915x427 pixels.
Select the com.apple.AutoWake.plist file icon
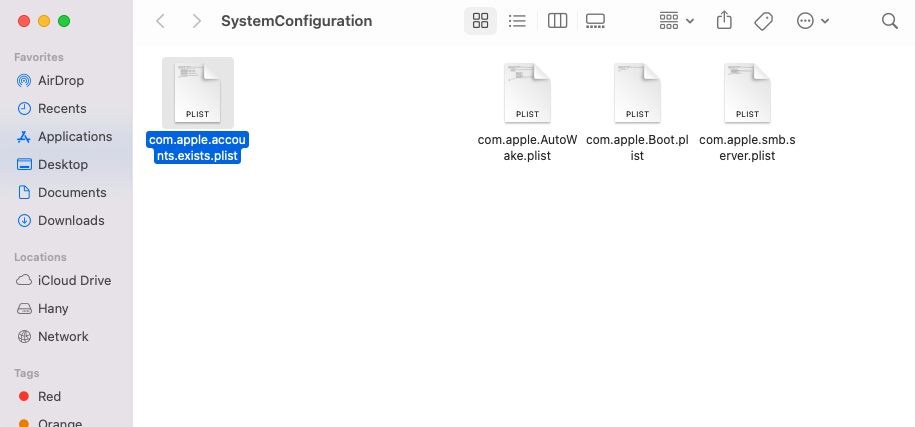click(x=527, y=93)
